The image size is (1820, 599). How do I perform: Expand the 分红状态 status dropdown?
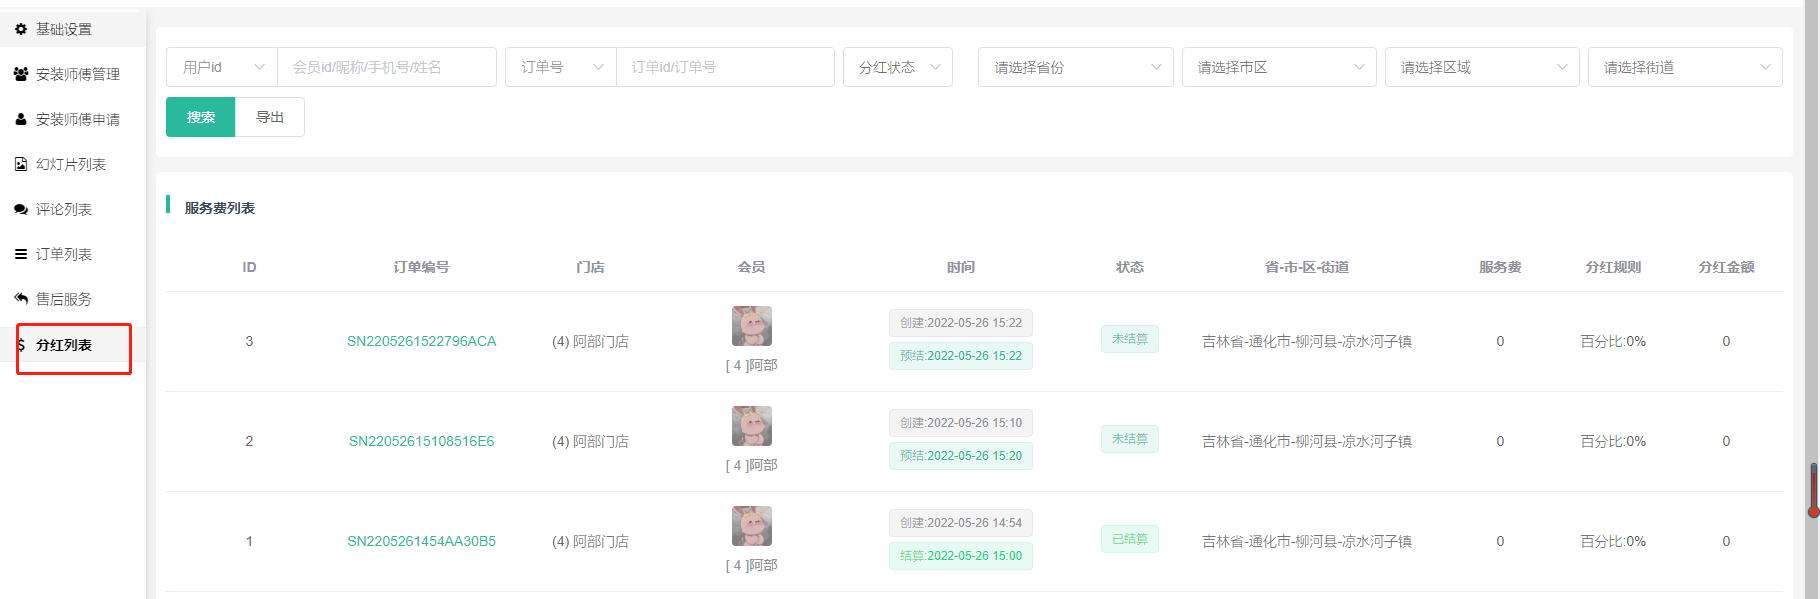[897, 67]
